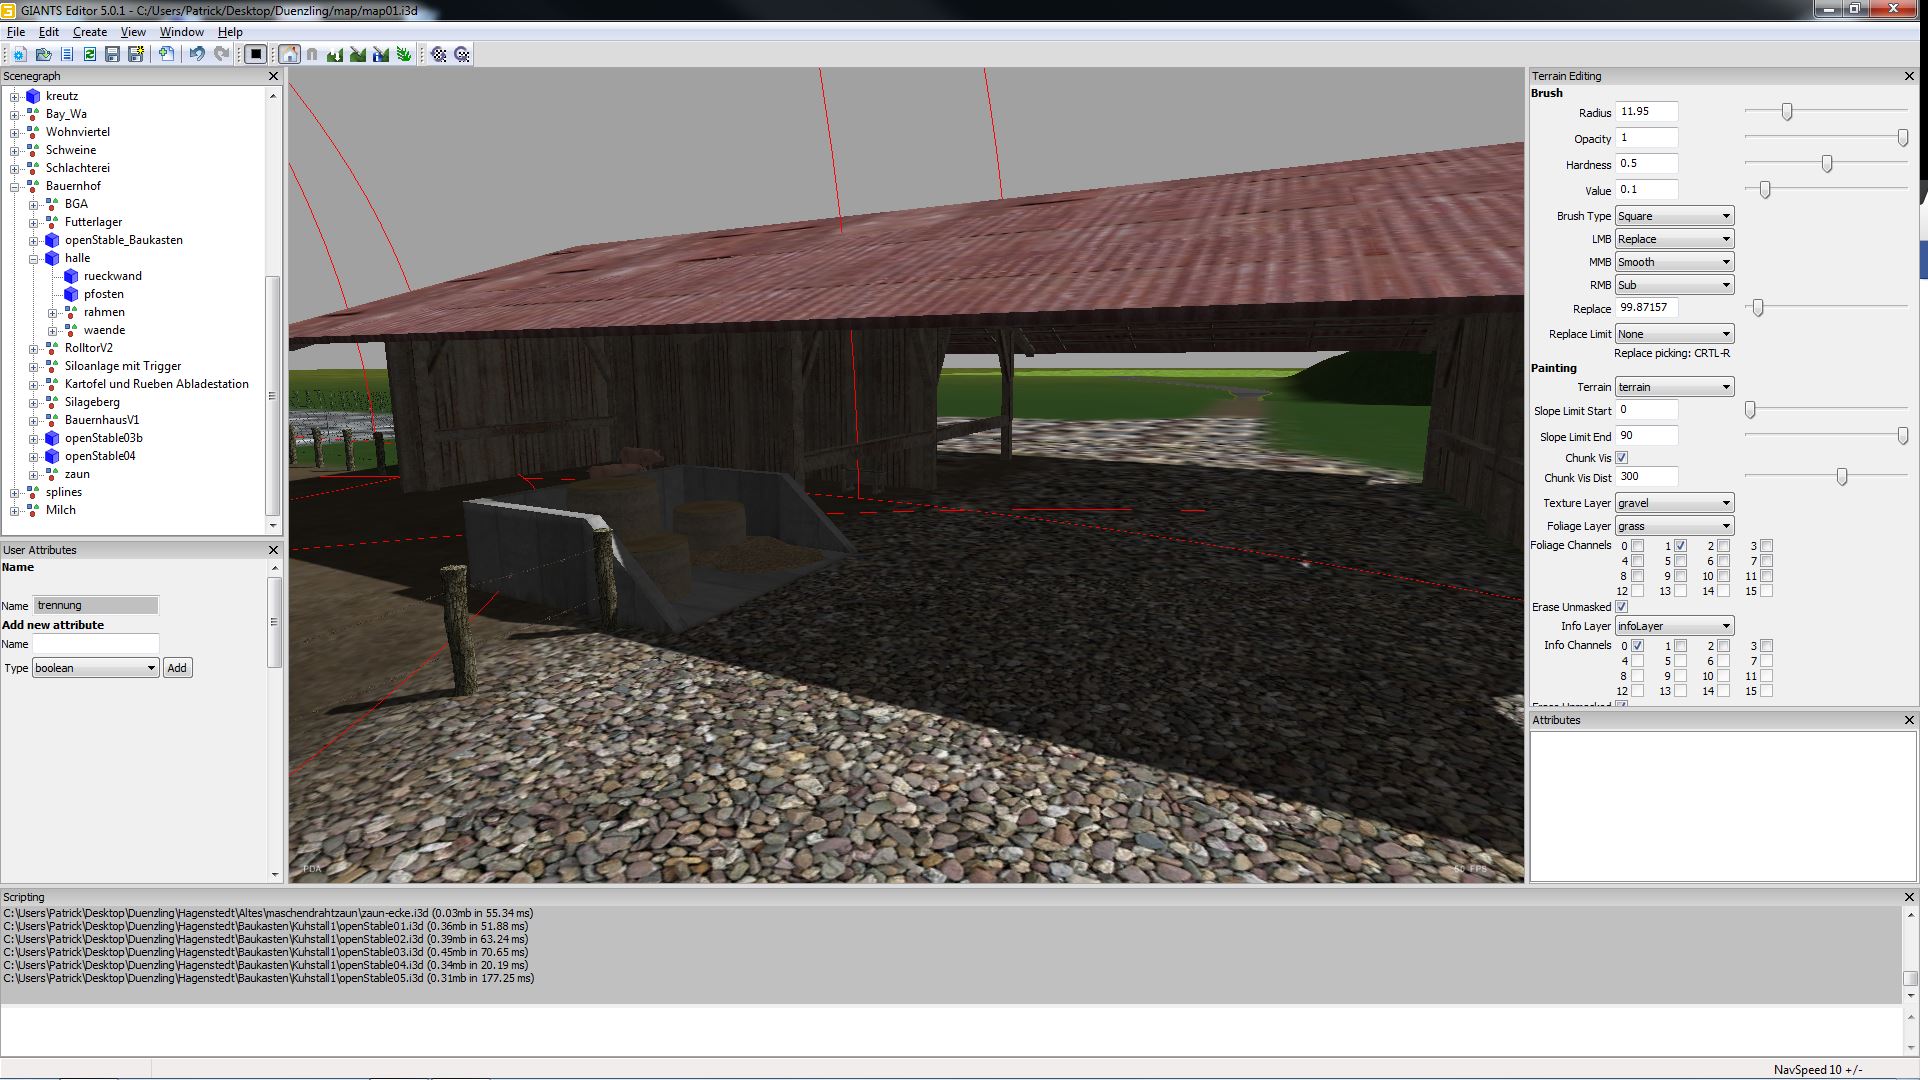
Task: Open the Brush Type dropdown
Action: 1674,216
